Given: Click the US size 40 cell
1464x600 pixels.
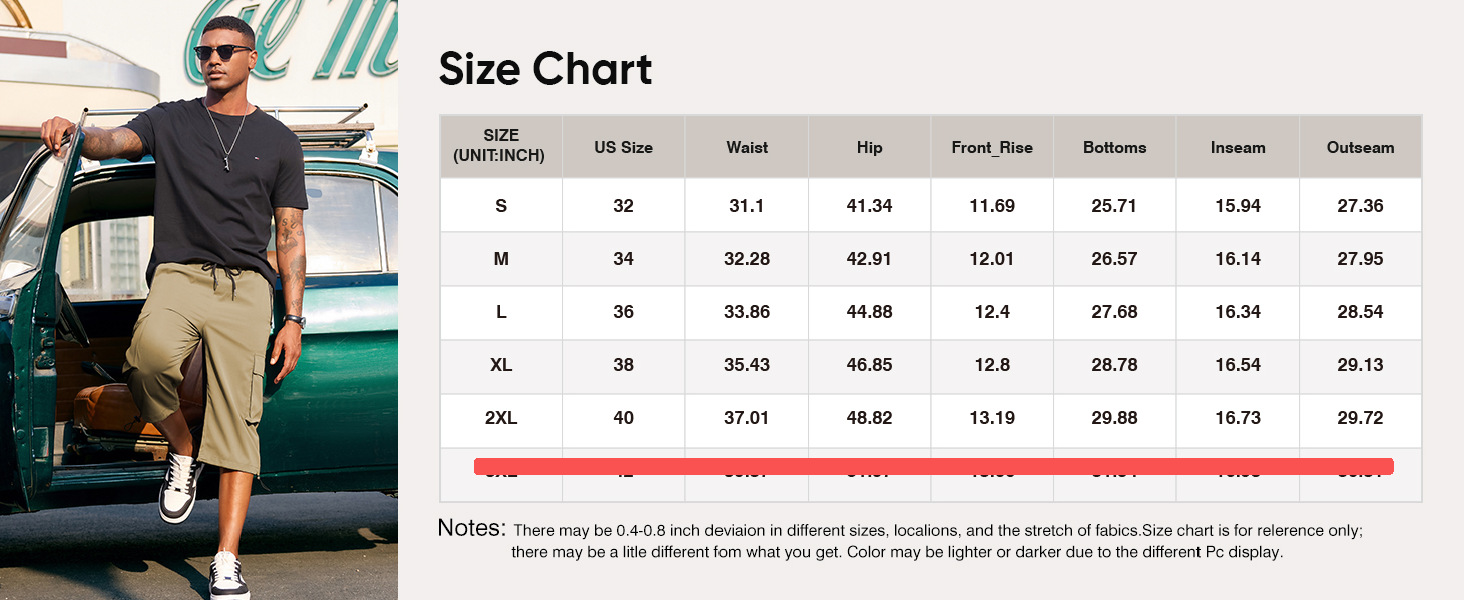Looking at the screenshot, I should (x=624, y=418).
